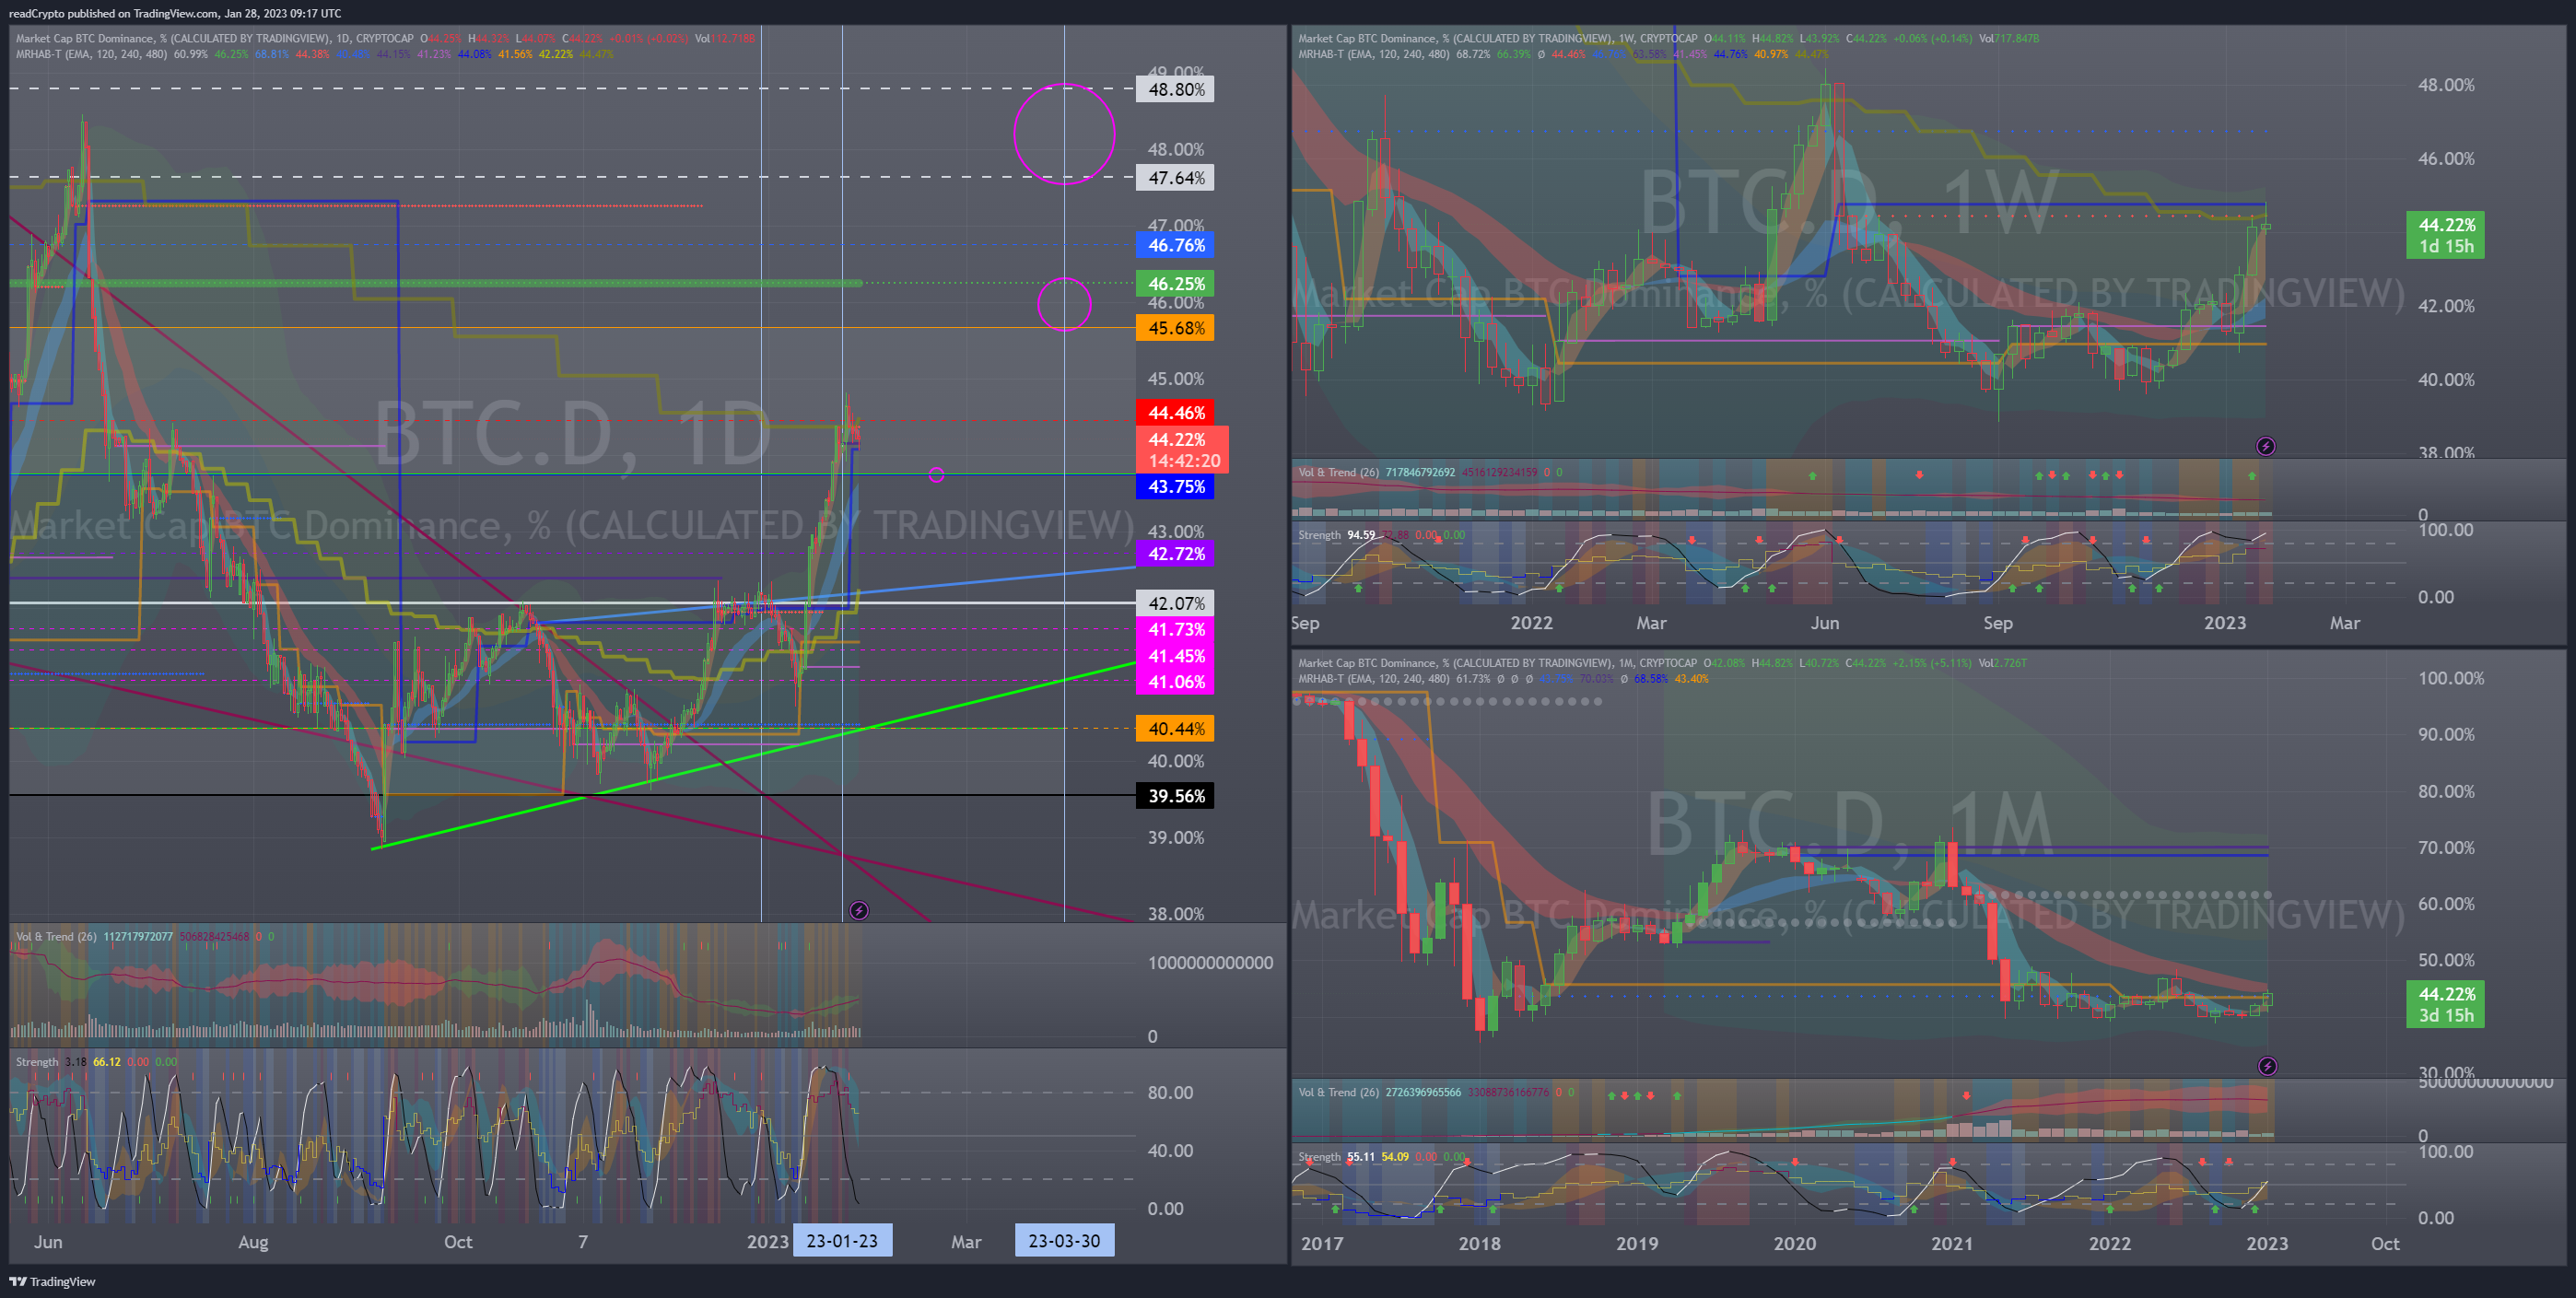Click the 2022 label on 1W time axis
Screen dimensions: 2576x1298
[1531, 623]
